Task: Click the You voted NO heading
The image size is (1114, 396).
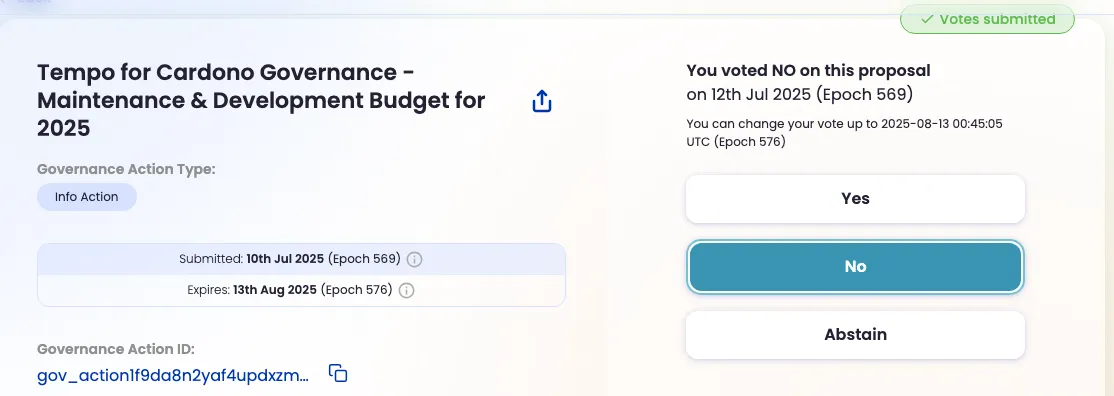Action: 808,70
